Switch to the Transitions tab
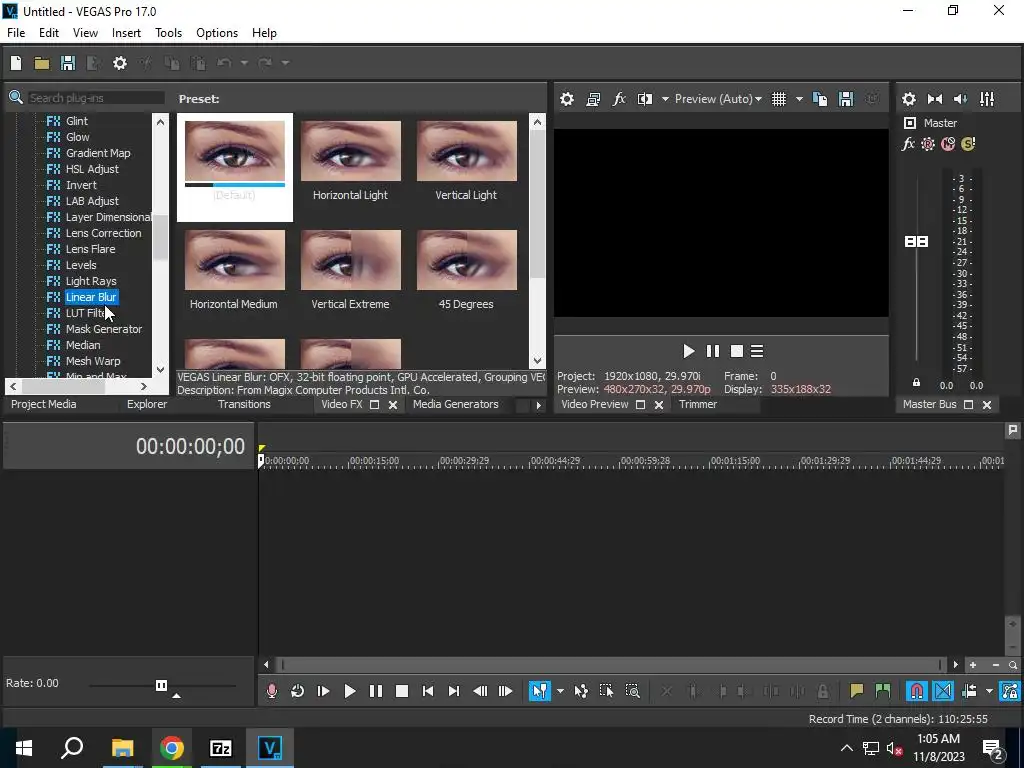Viewport: 1024px width, 768px height. [x=244, y=404]
